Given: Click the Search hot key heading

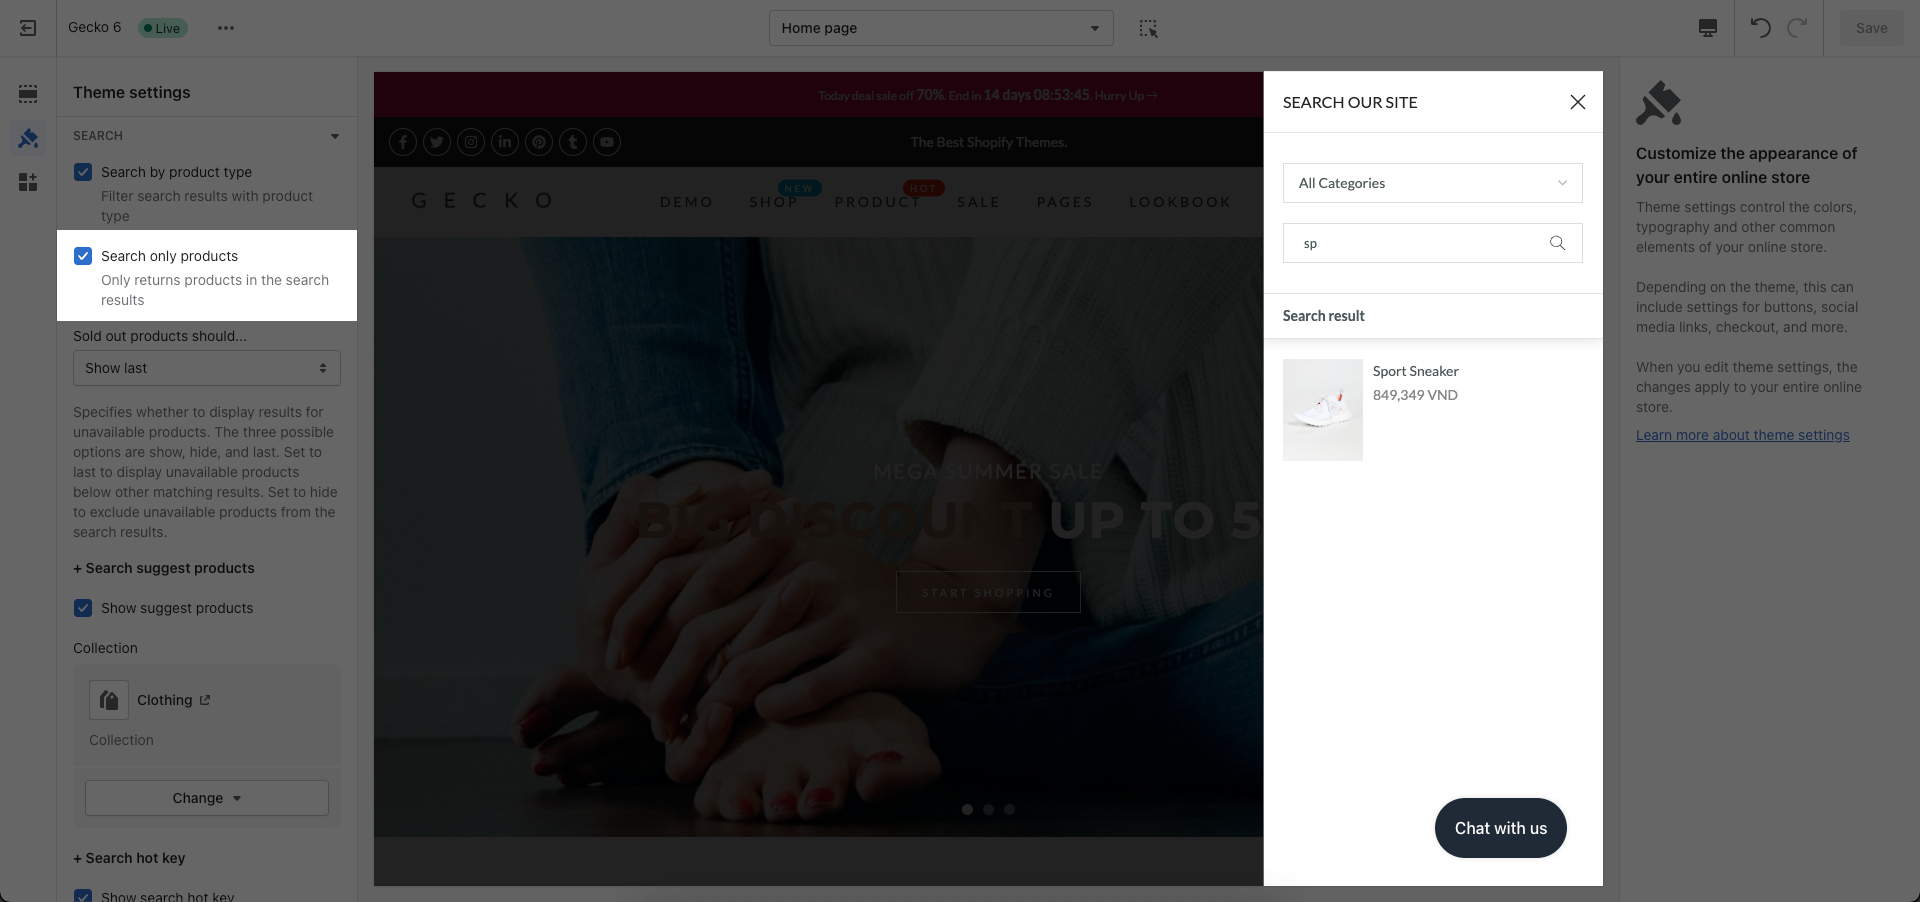Looking at the screenshot, I should tap(129, 858).
